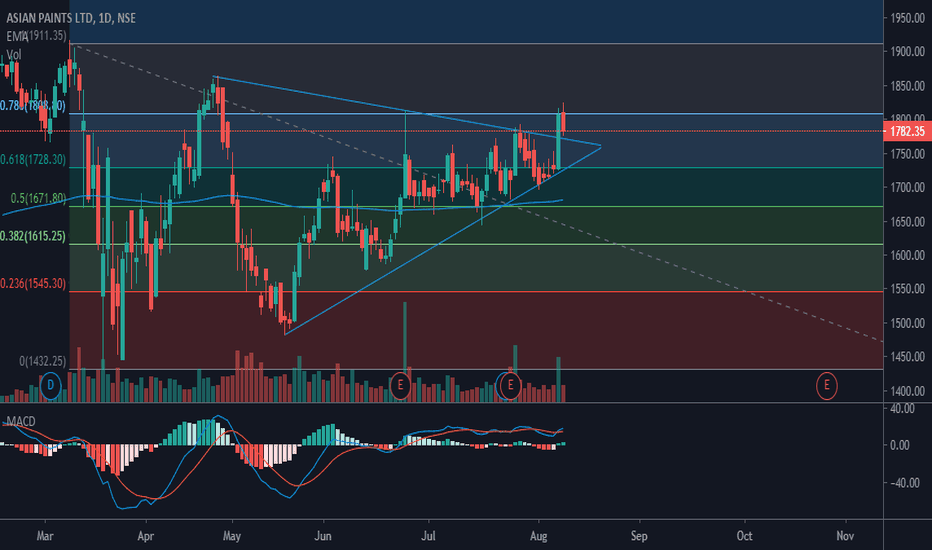Screen dimensions: 932x550
Task: Click the 0.5(1671.80) Fibonacci level label
Action: pos(38,198)
